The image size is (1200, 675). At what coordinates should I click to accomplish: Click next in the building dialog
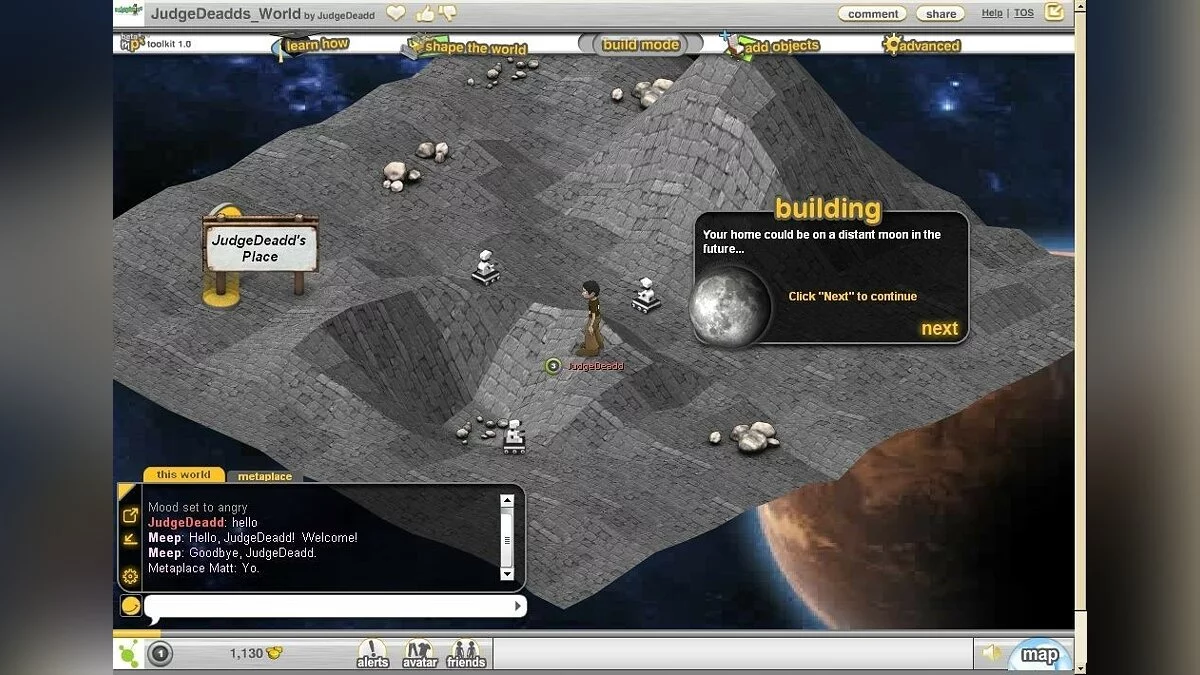pos(939,329)
